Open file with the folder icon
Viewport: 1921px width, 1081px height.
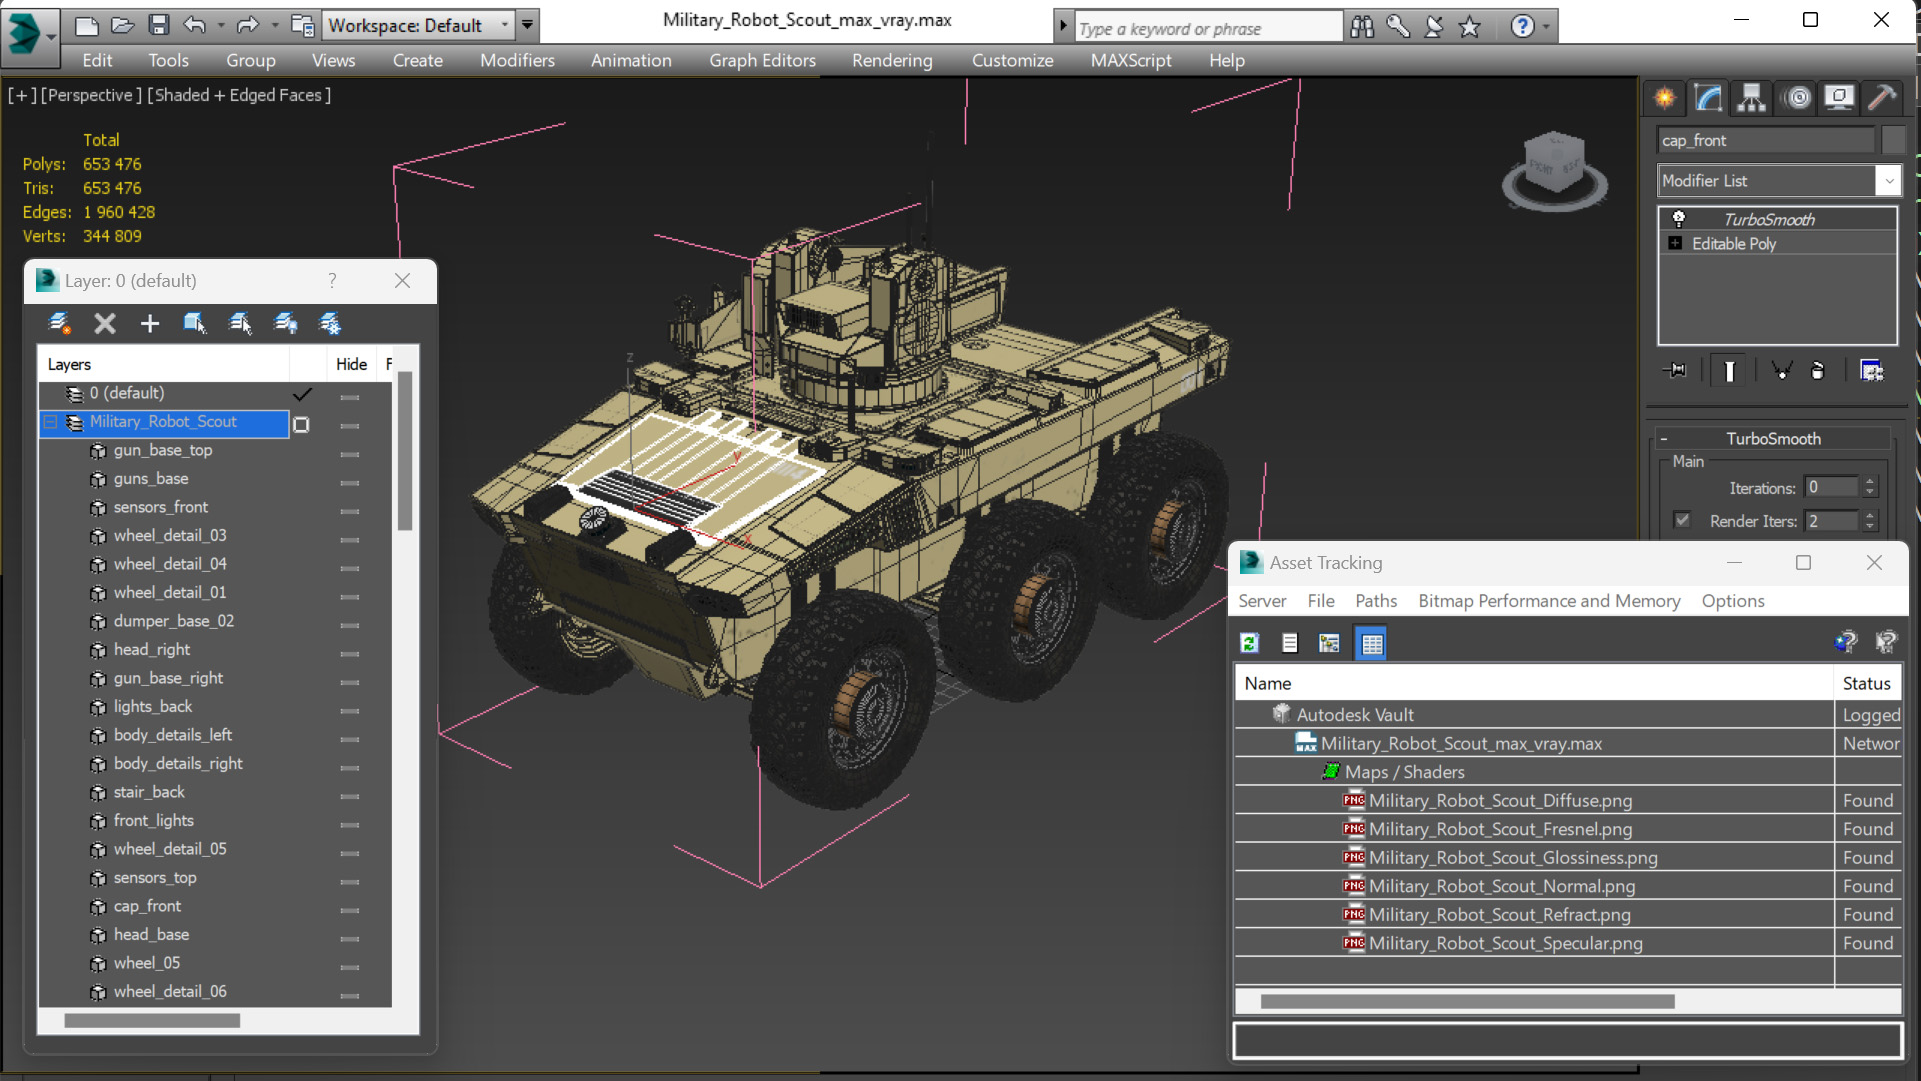click(122, 25)
